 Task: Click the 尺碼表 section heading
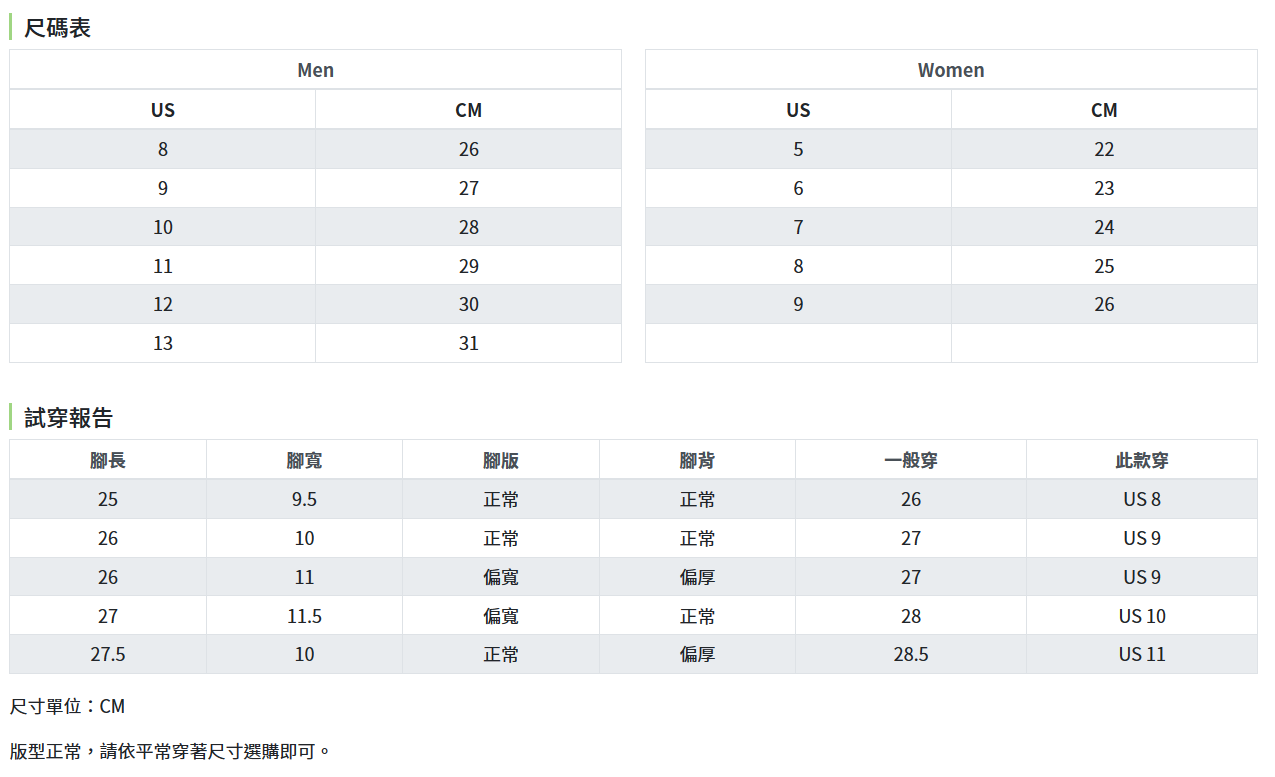point(57,28)
